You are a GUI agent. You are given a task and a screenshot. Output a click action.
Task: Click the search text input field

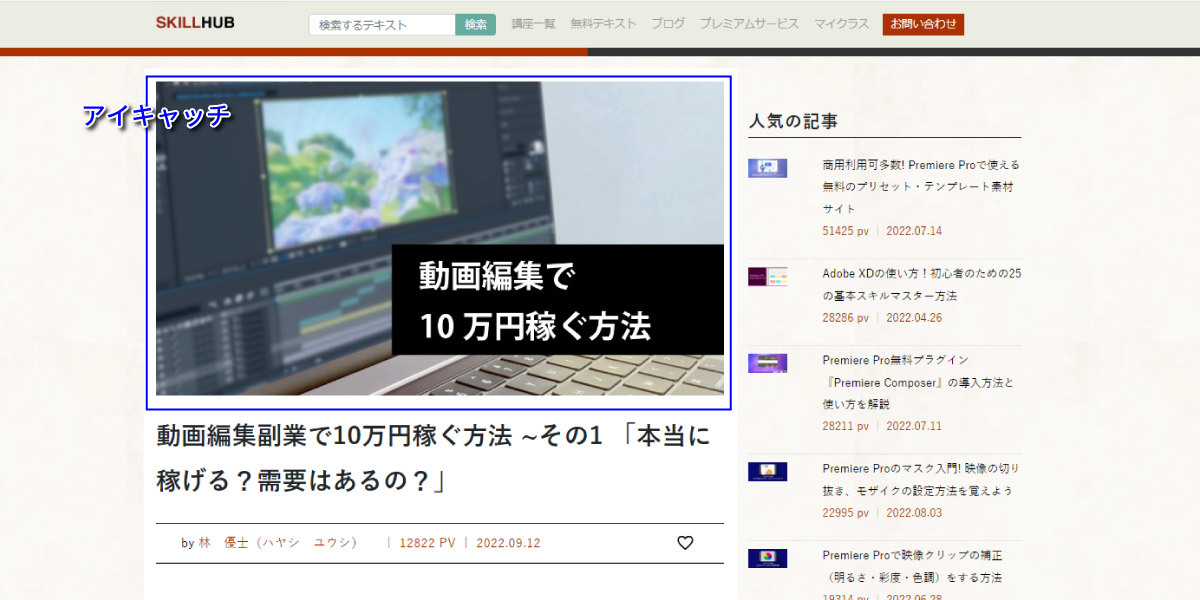[x=382, y=25]
